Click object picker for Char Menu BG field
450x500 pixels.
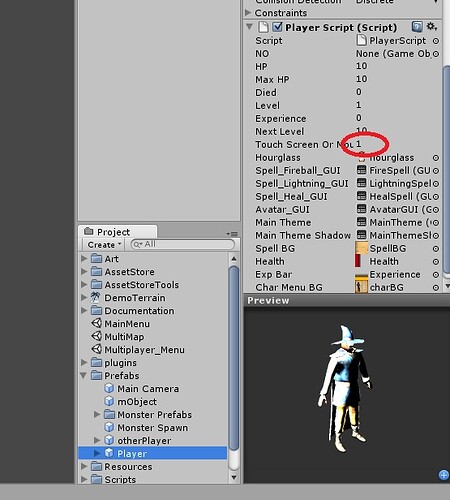[436, 288]
